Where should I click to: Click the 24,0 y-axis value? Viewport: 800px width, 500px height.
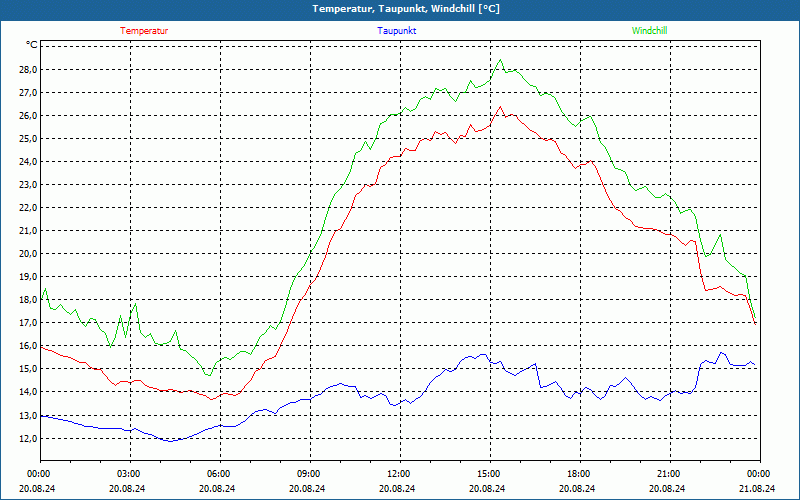pyautogui.click(x=29, y=161)
